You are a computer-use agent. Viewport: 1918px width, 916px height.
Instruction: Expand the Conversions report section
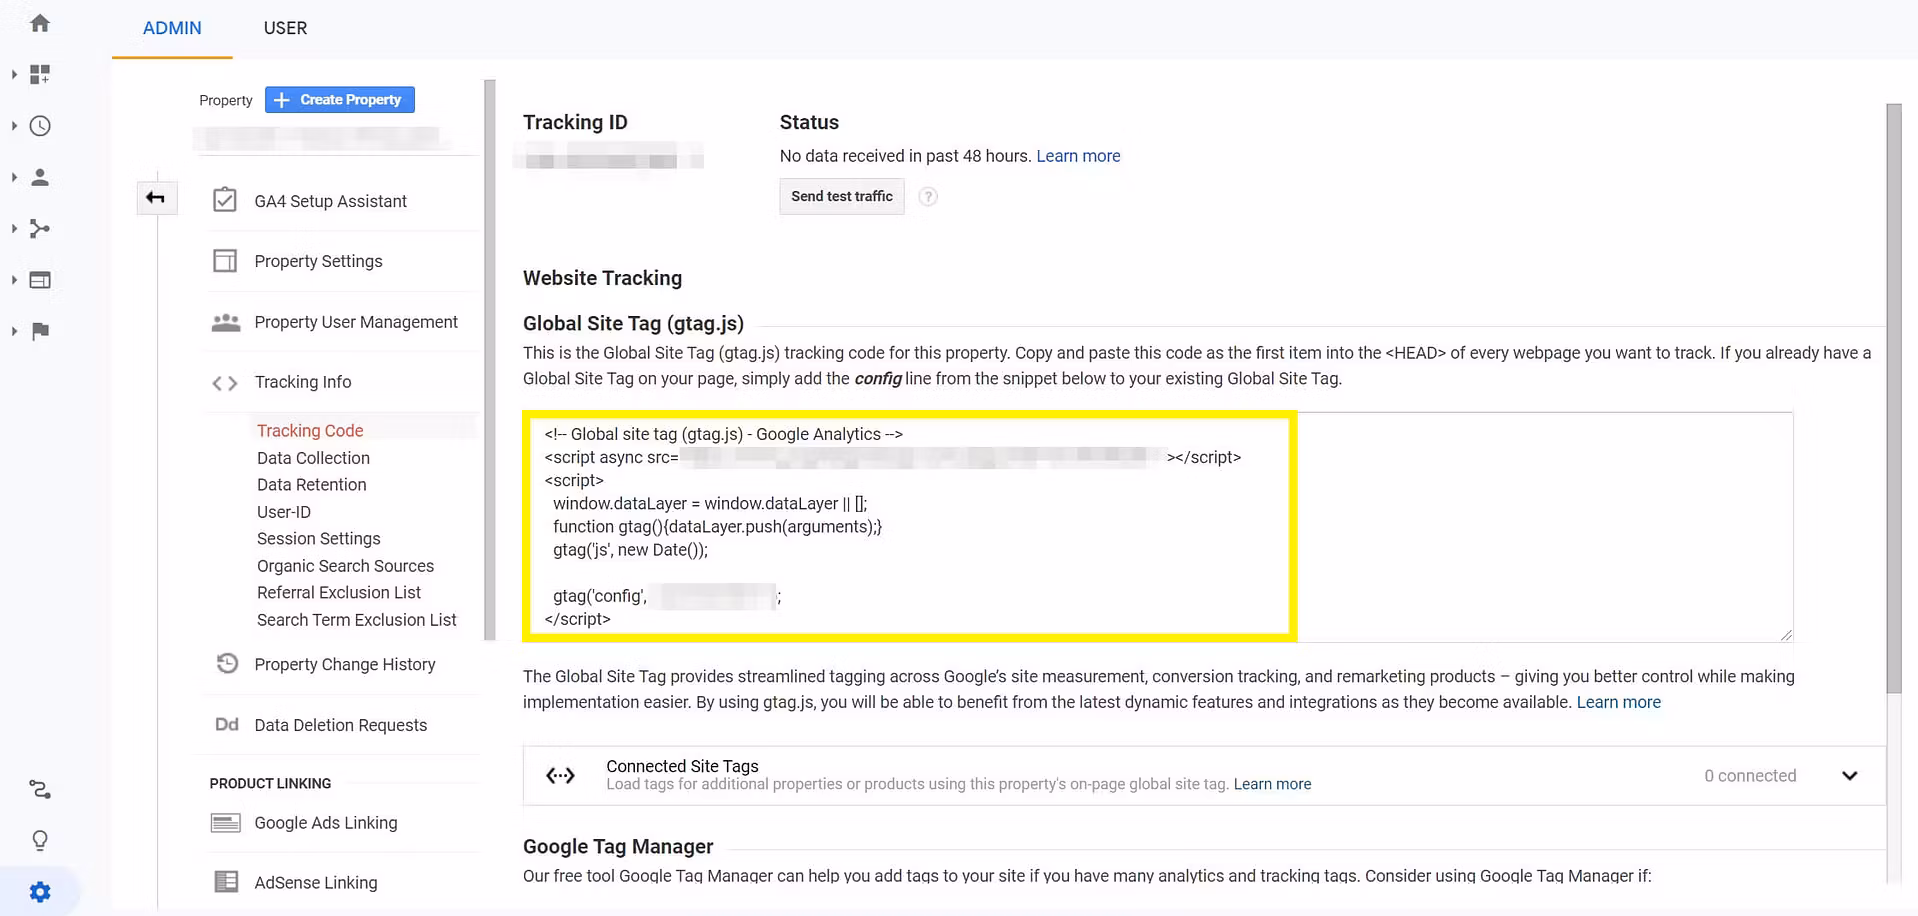tap(14, 331)
